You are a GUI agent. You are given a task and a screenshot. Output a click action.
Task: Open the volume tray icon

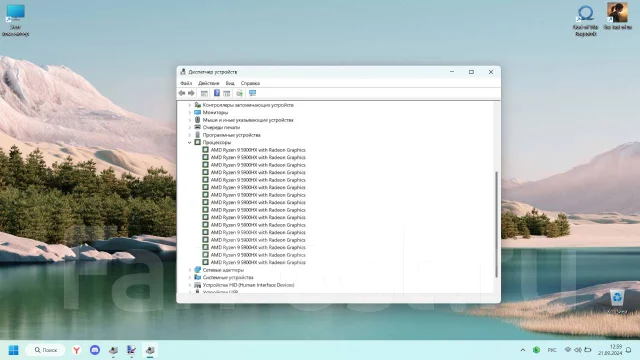578,350
